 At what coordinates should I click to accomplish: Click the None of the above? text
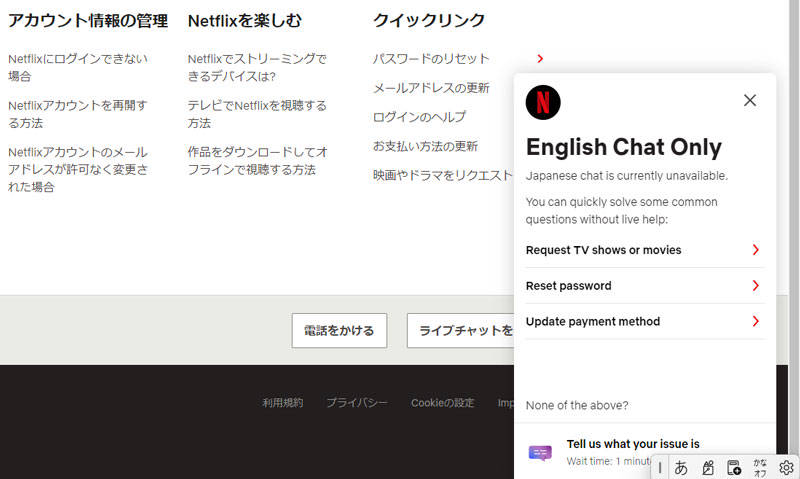(577, 406)
